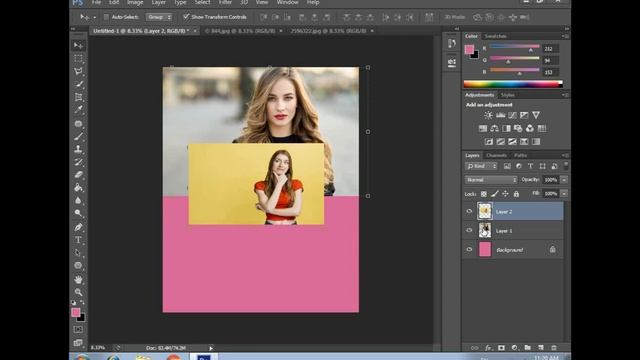Select the Pen tool

click(78, 227)
